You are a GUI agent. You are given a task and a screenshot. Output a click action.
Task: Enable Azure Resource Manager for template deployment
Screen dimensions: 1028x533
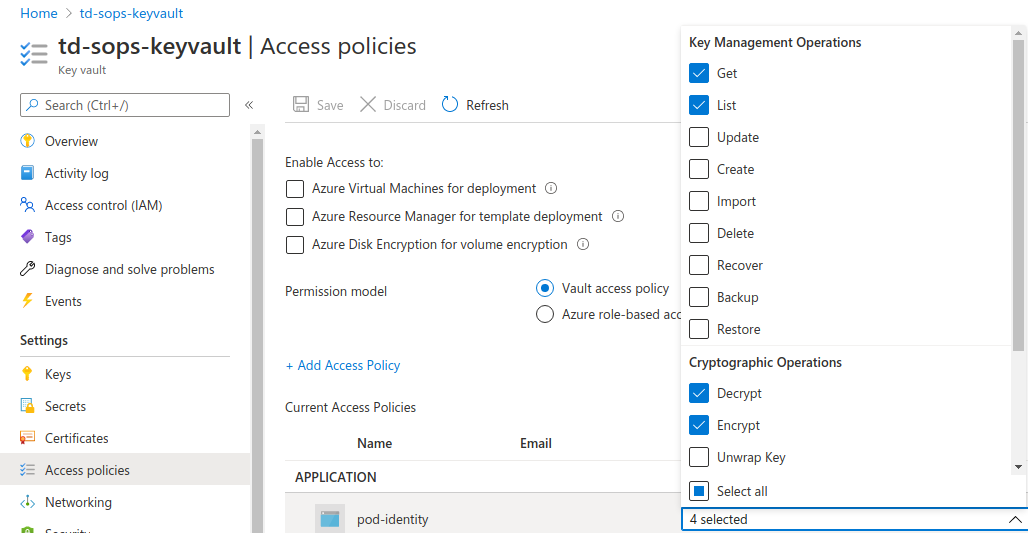295,216
